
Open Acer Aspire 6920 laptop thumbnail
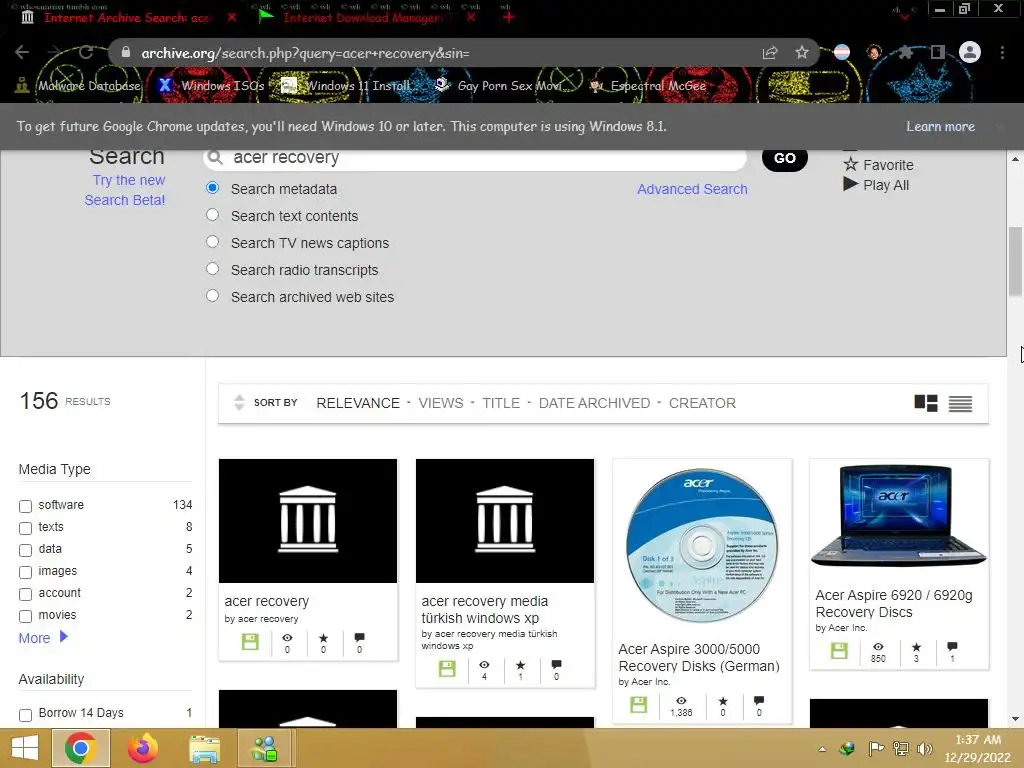tap(899, 516)
